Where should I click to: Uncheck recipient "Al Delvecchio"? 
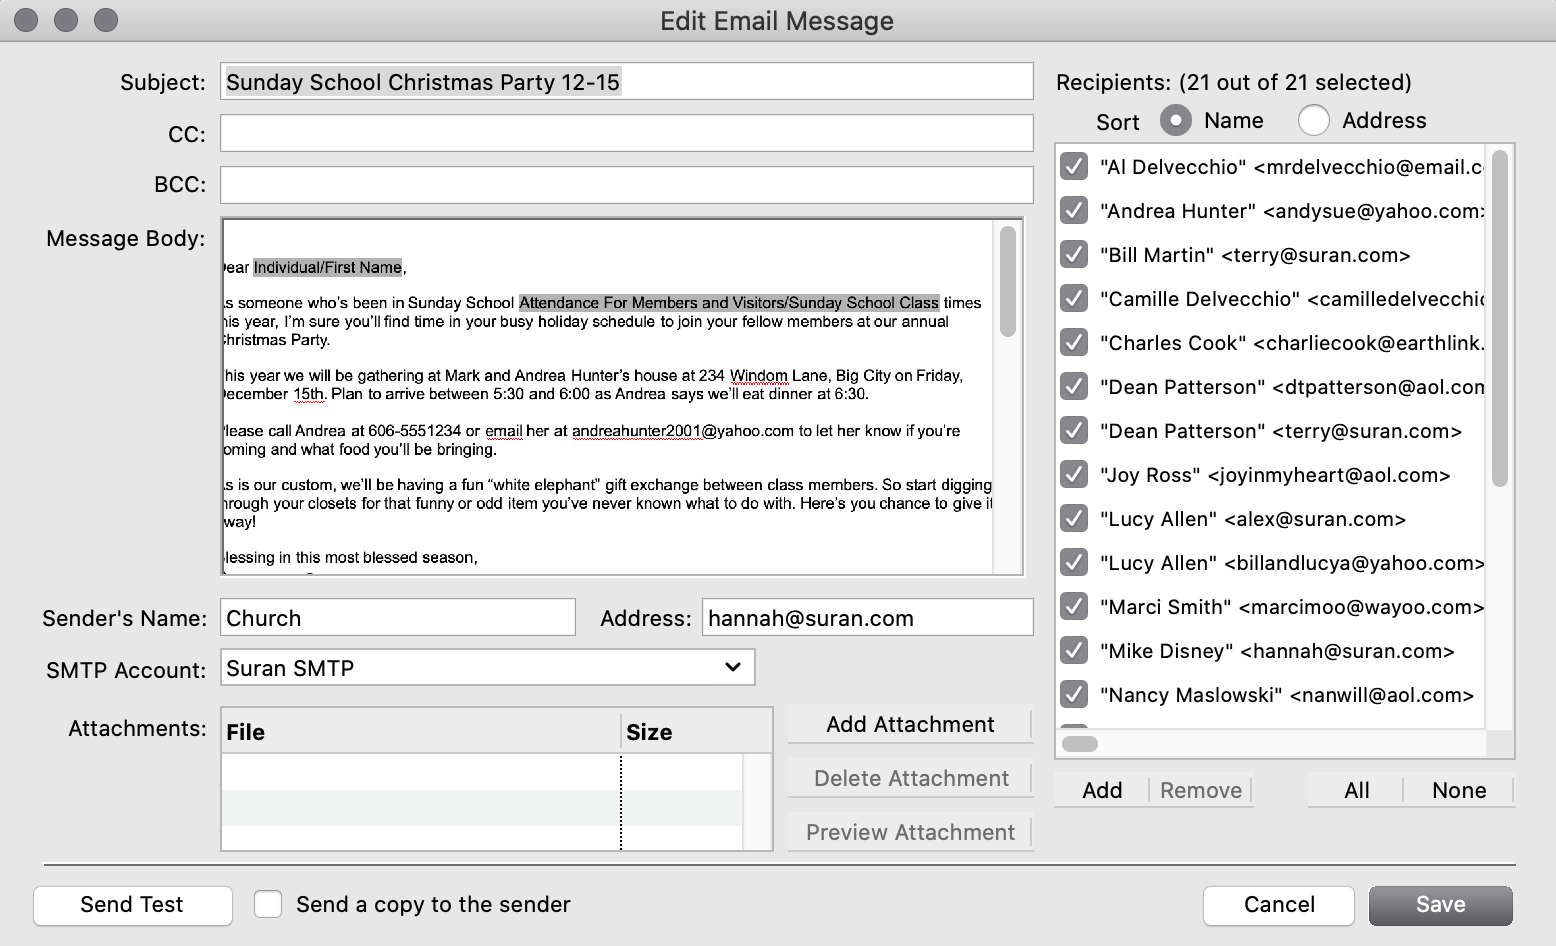click(x=1073, y=166)
